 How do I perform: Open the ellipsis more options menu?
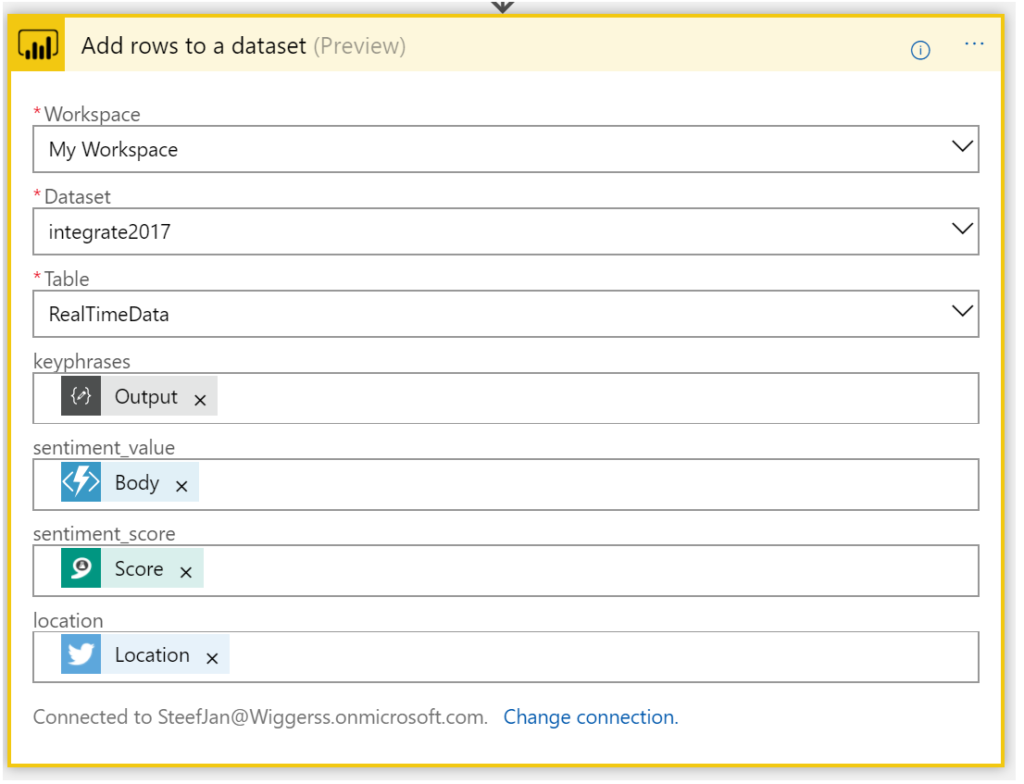click(974, 44)
